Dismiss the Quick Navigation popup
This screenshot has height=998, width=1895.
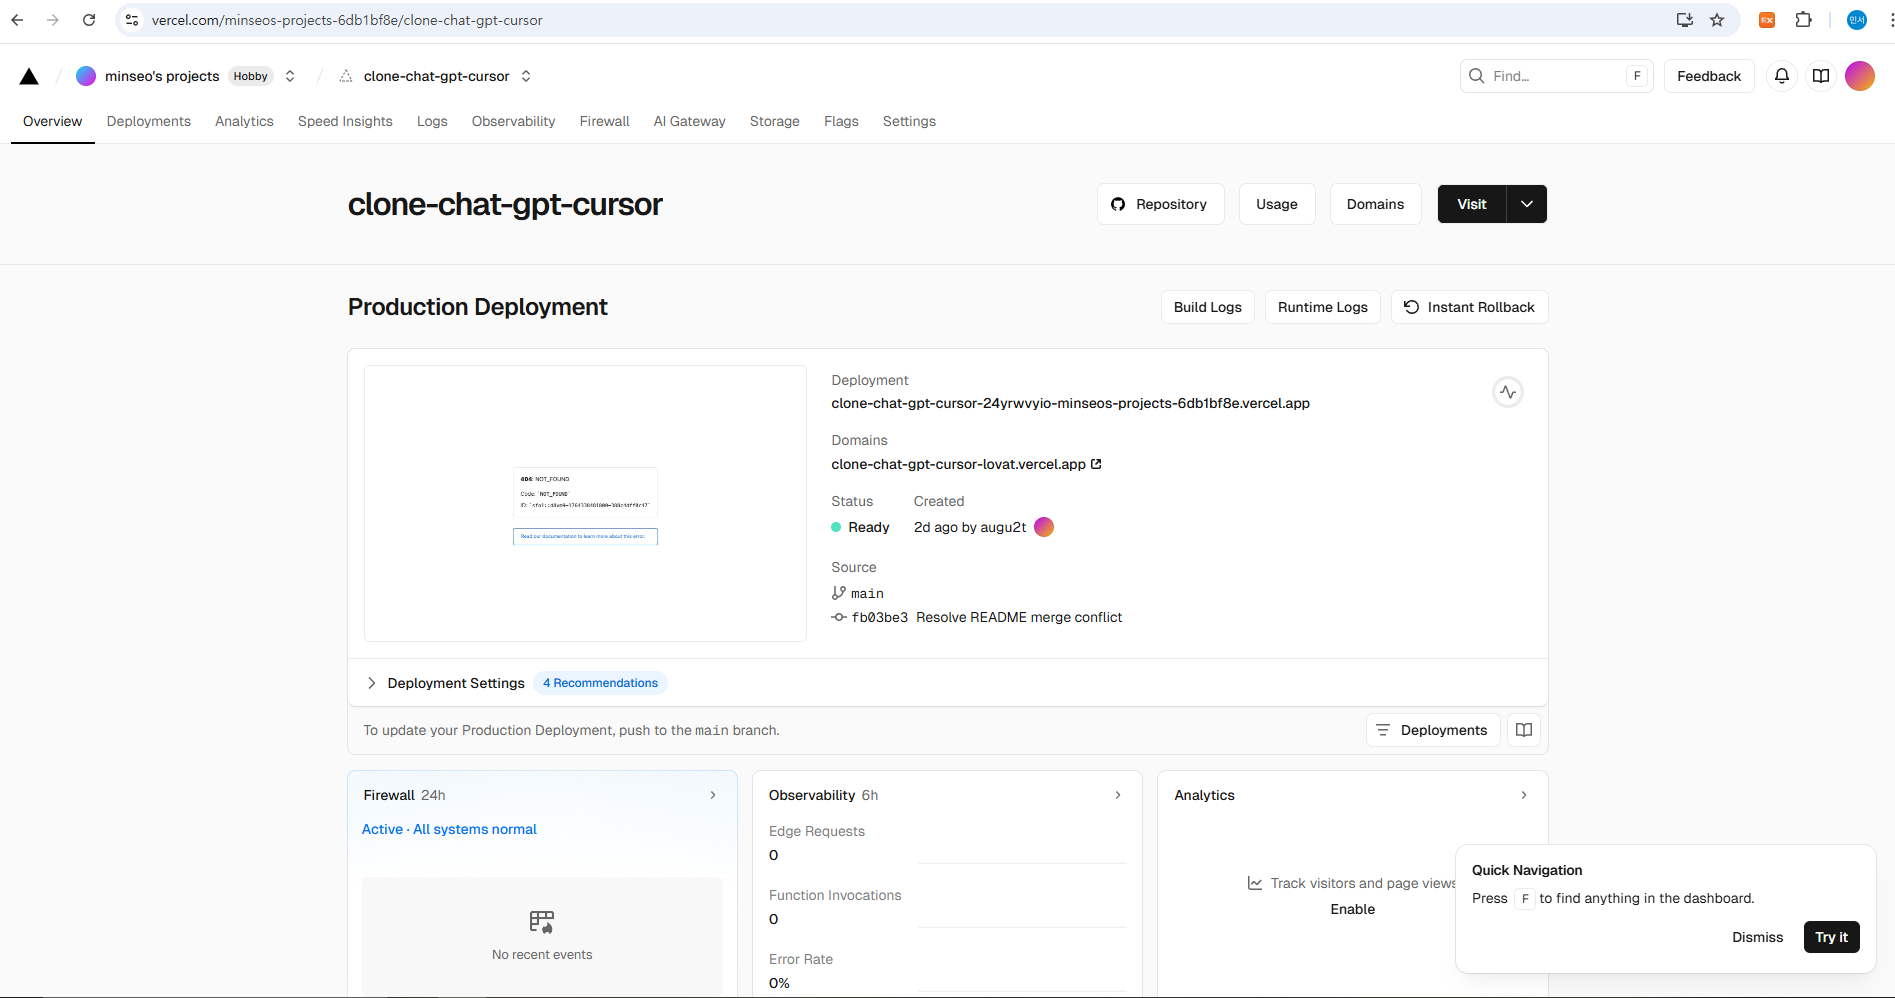pos(1758,937)
